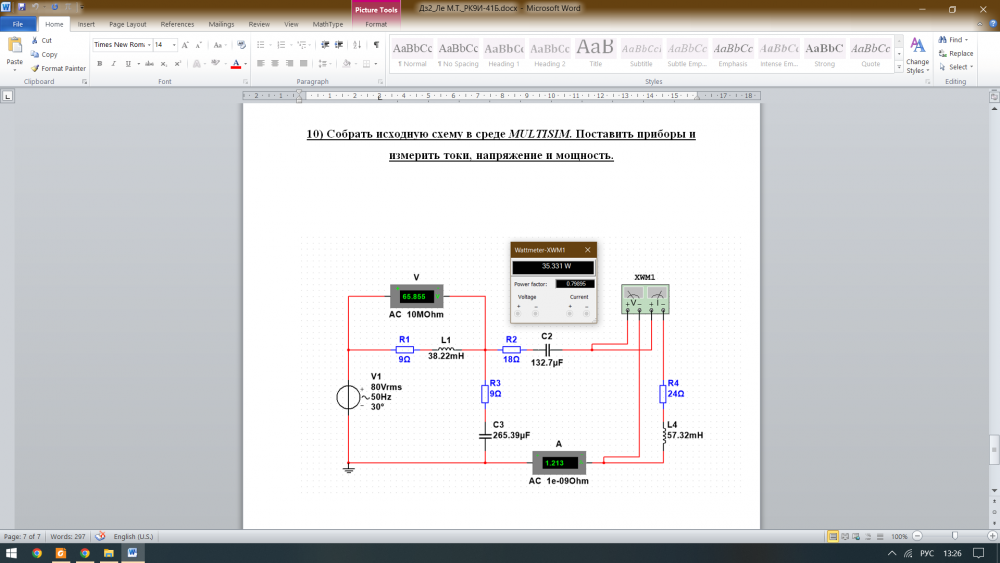
Task: Center align the paragraph
Action: pyautogui.click(x=274, y=63)
